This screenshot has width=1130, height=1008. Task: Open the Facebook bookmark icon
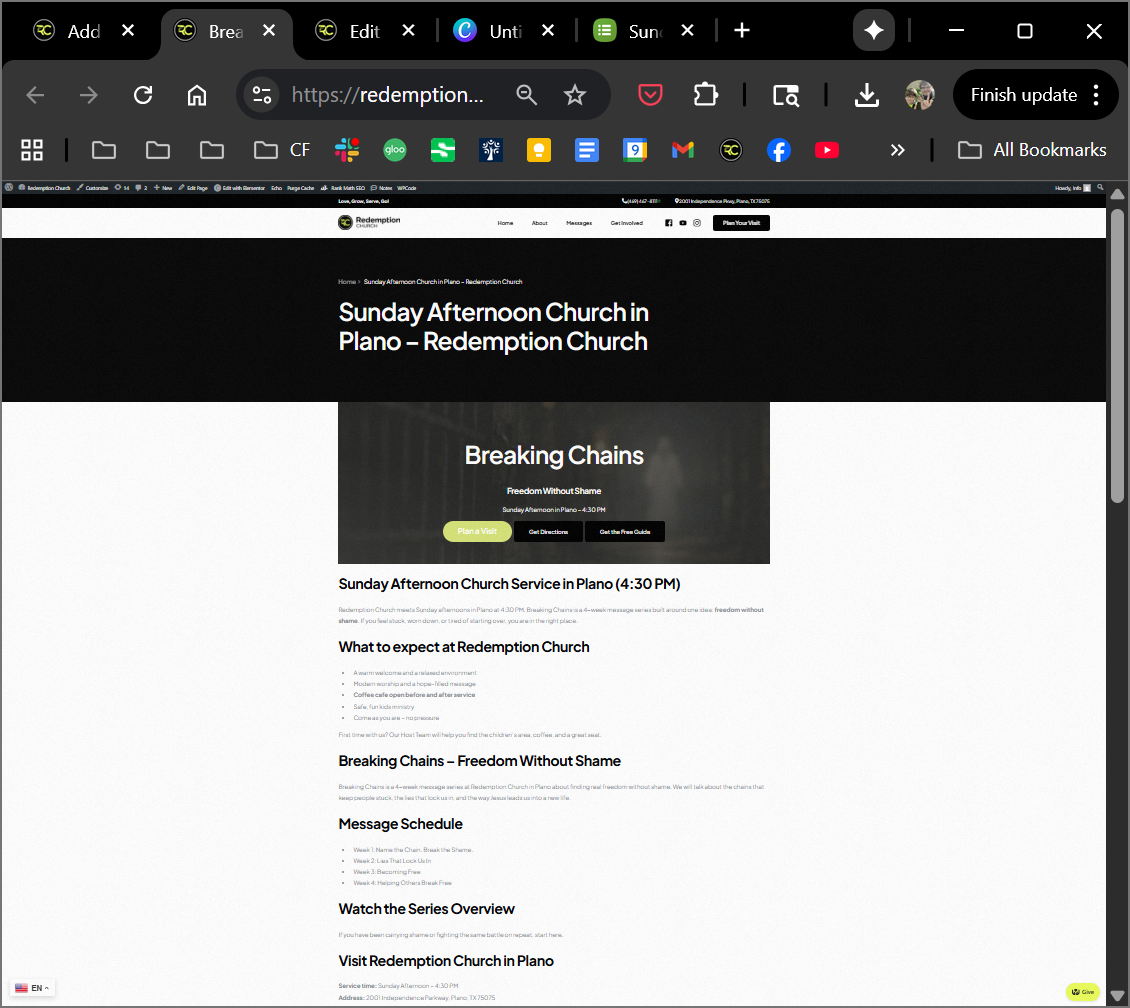tap(779, 150)
